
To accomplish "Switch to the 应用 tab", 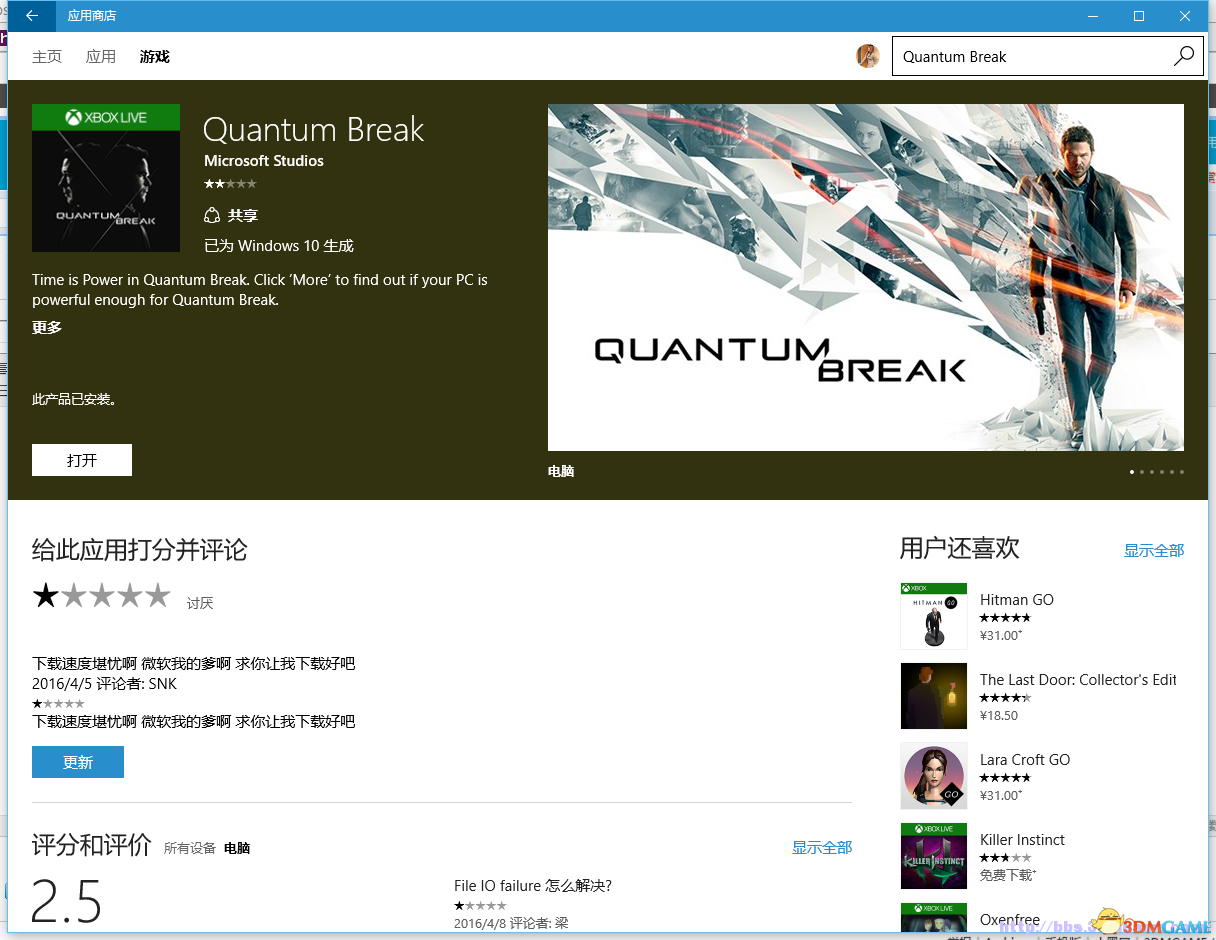I will [x=101, y=57].
